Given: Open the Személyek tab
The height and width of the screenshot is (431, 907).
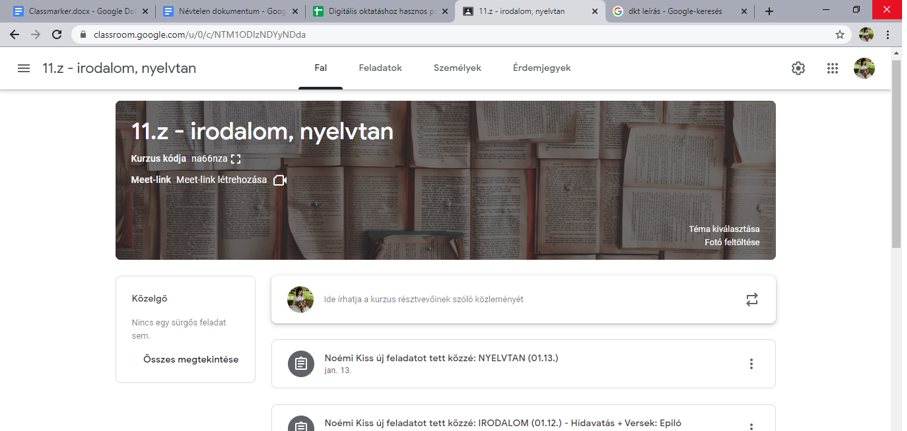Looking at the screenshot, I should point(457,68).
